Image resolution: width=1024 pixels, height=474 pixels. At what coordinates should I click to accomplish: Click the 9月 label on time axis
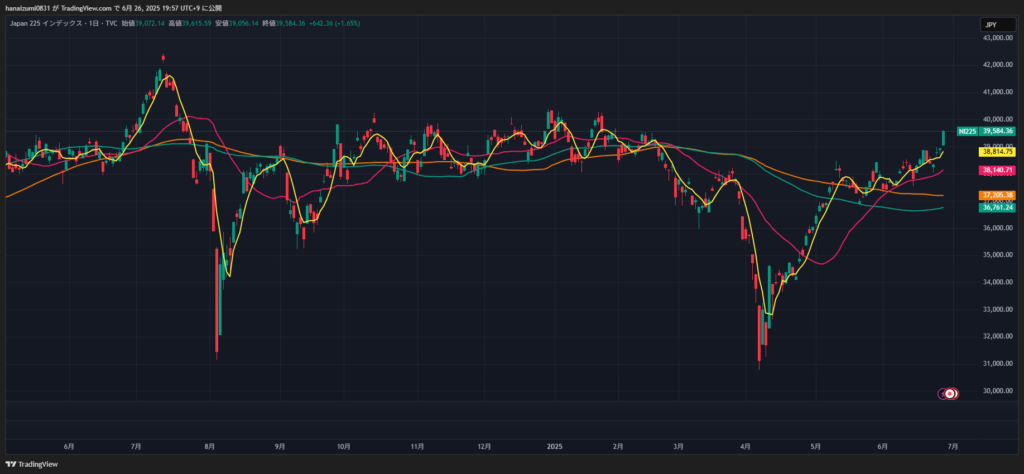pos(280,447)
